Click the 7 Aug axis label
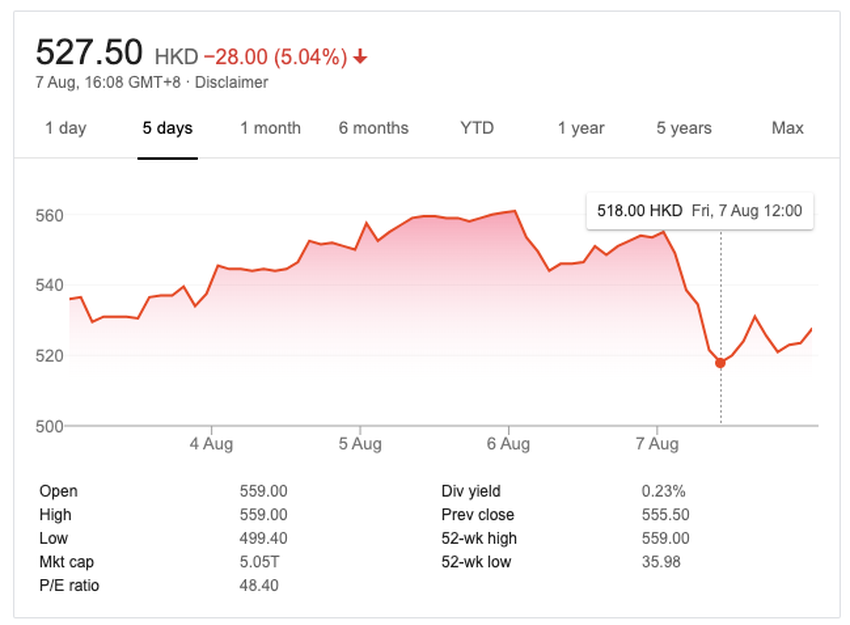 click(x=657, y=443)
